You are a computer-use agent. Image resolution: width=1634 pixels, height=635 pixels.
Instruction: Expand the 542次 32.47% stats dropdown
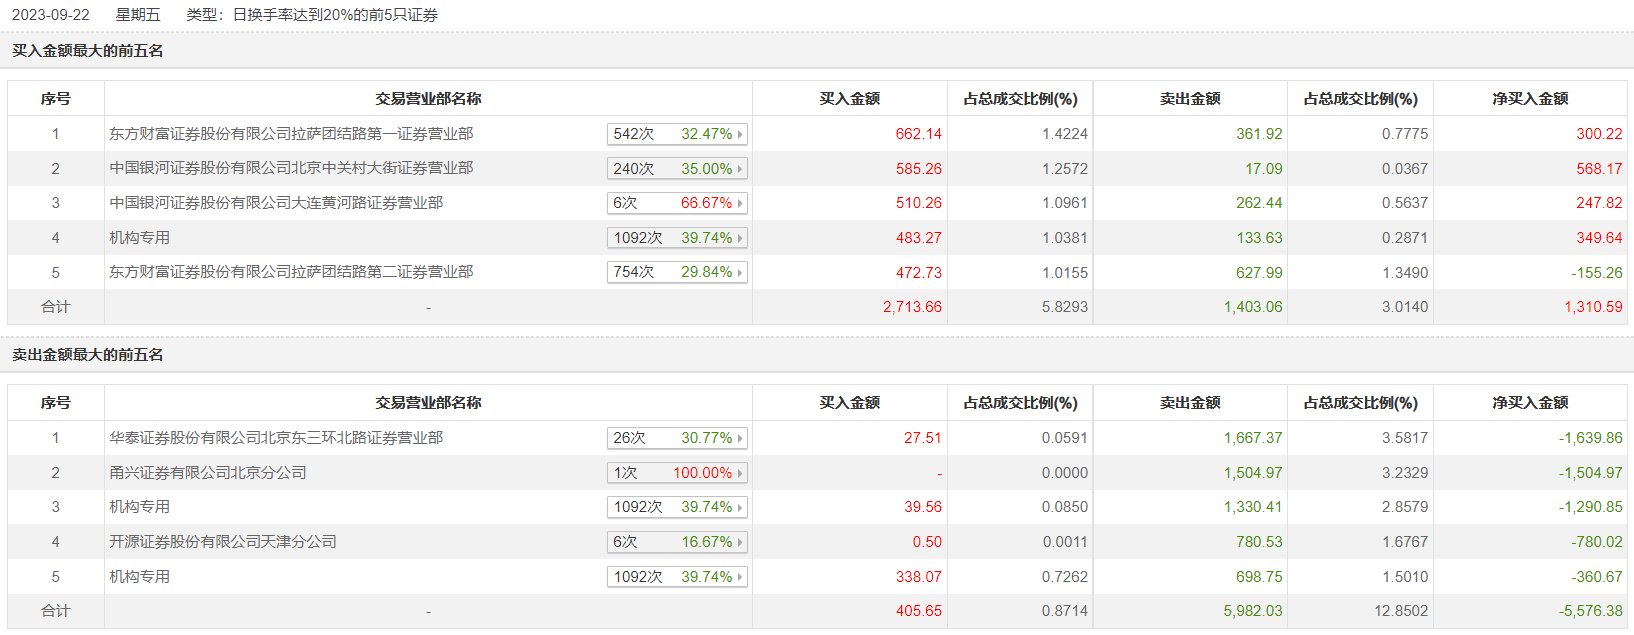pyautogui.click(x=677, y=134)
